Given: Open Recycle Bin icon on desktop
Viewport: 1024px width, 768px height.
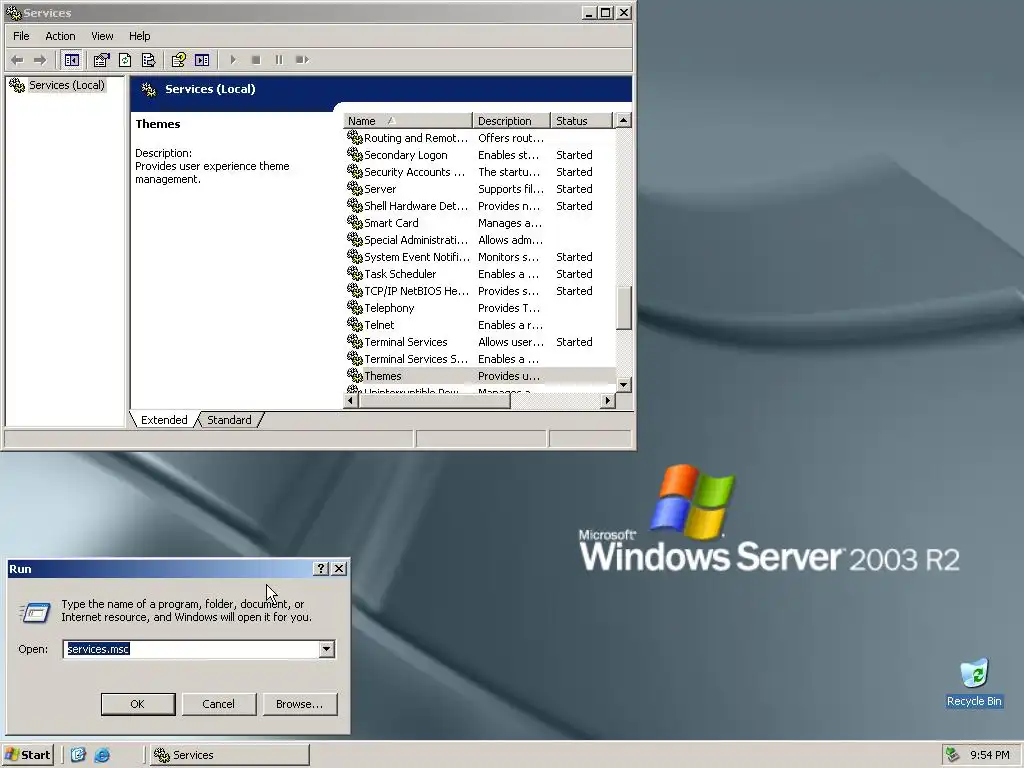Looking at the screenshot, I should [x=974, y=674].
